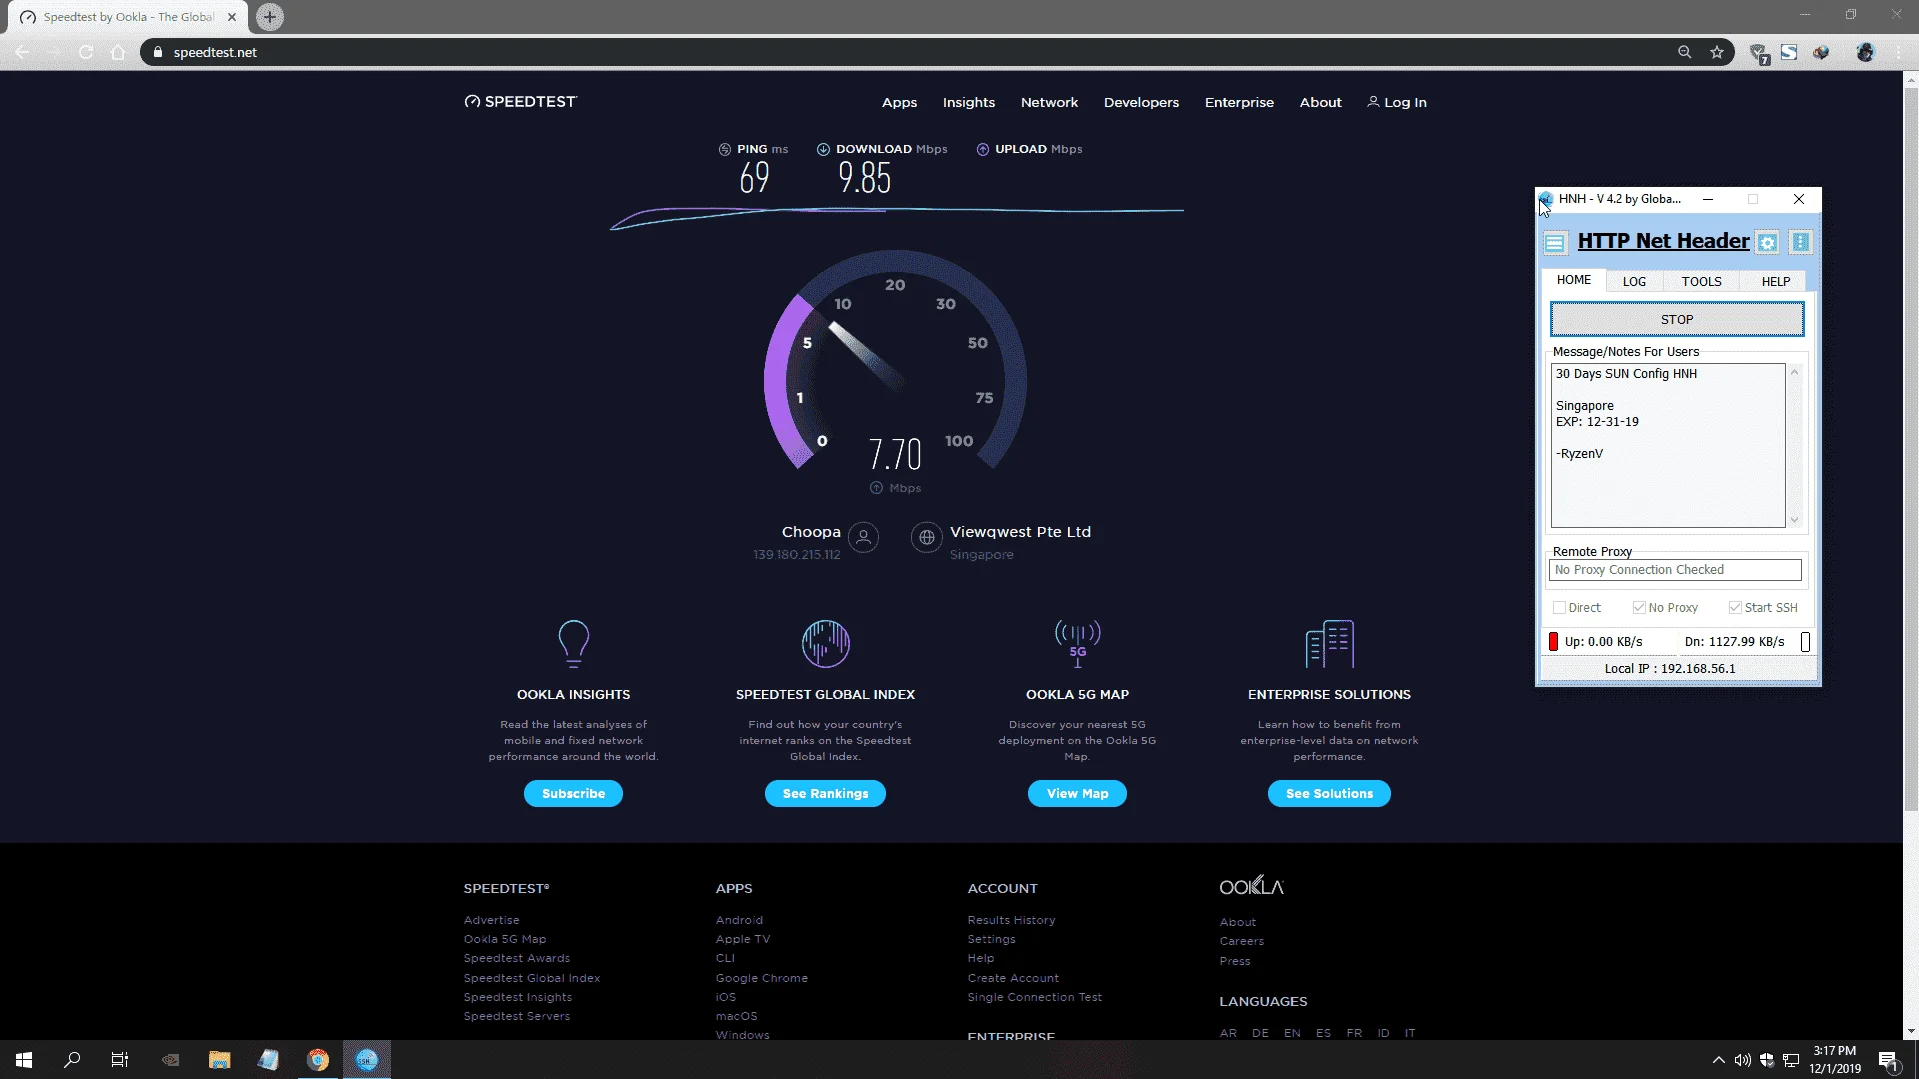Click the See Solutions button
Image resolution: width=1919 pixels, height=1079 pixels.
click(1329, 794)
